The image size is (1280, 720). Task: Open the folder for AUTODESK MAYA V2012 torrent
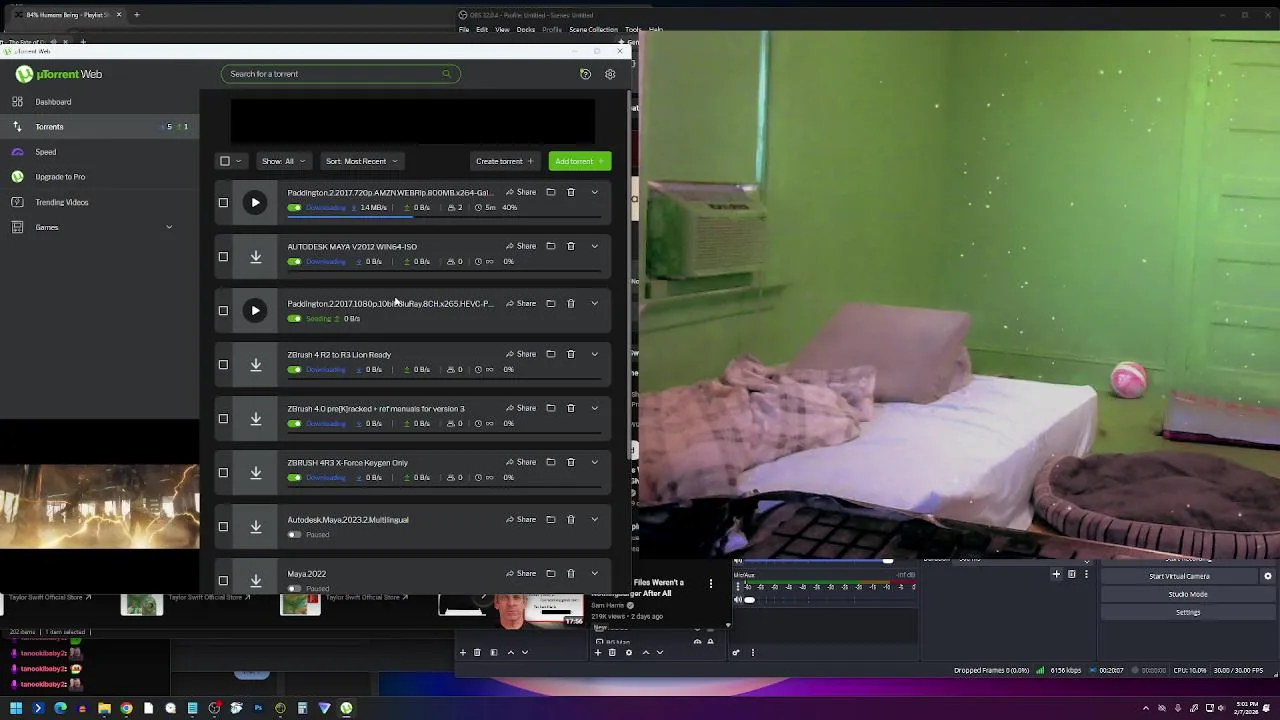pyautogui.click(x=550, y=246)
